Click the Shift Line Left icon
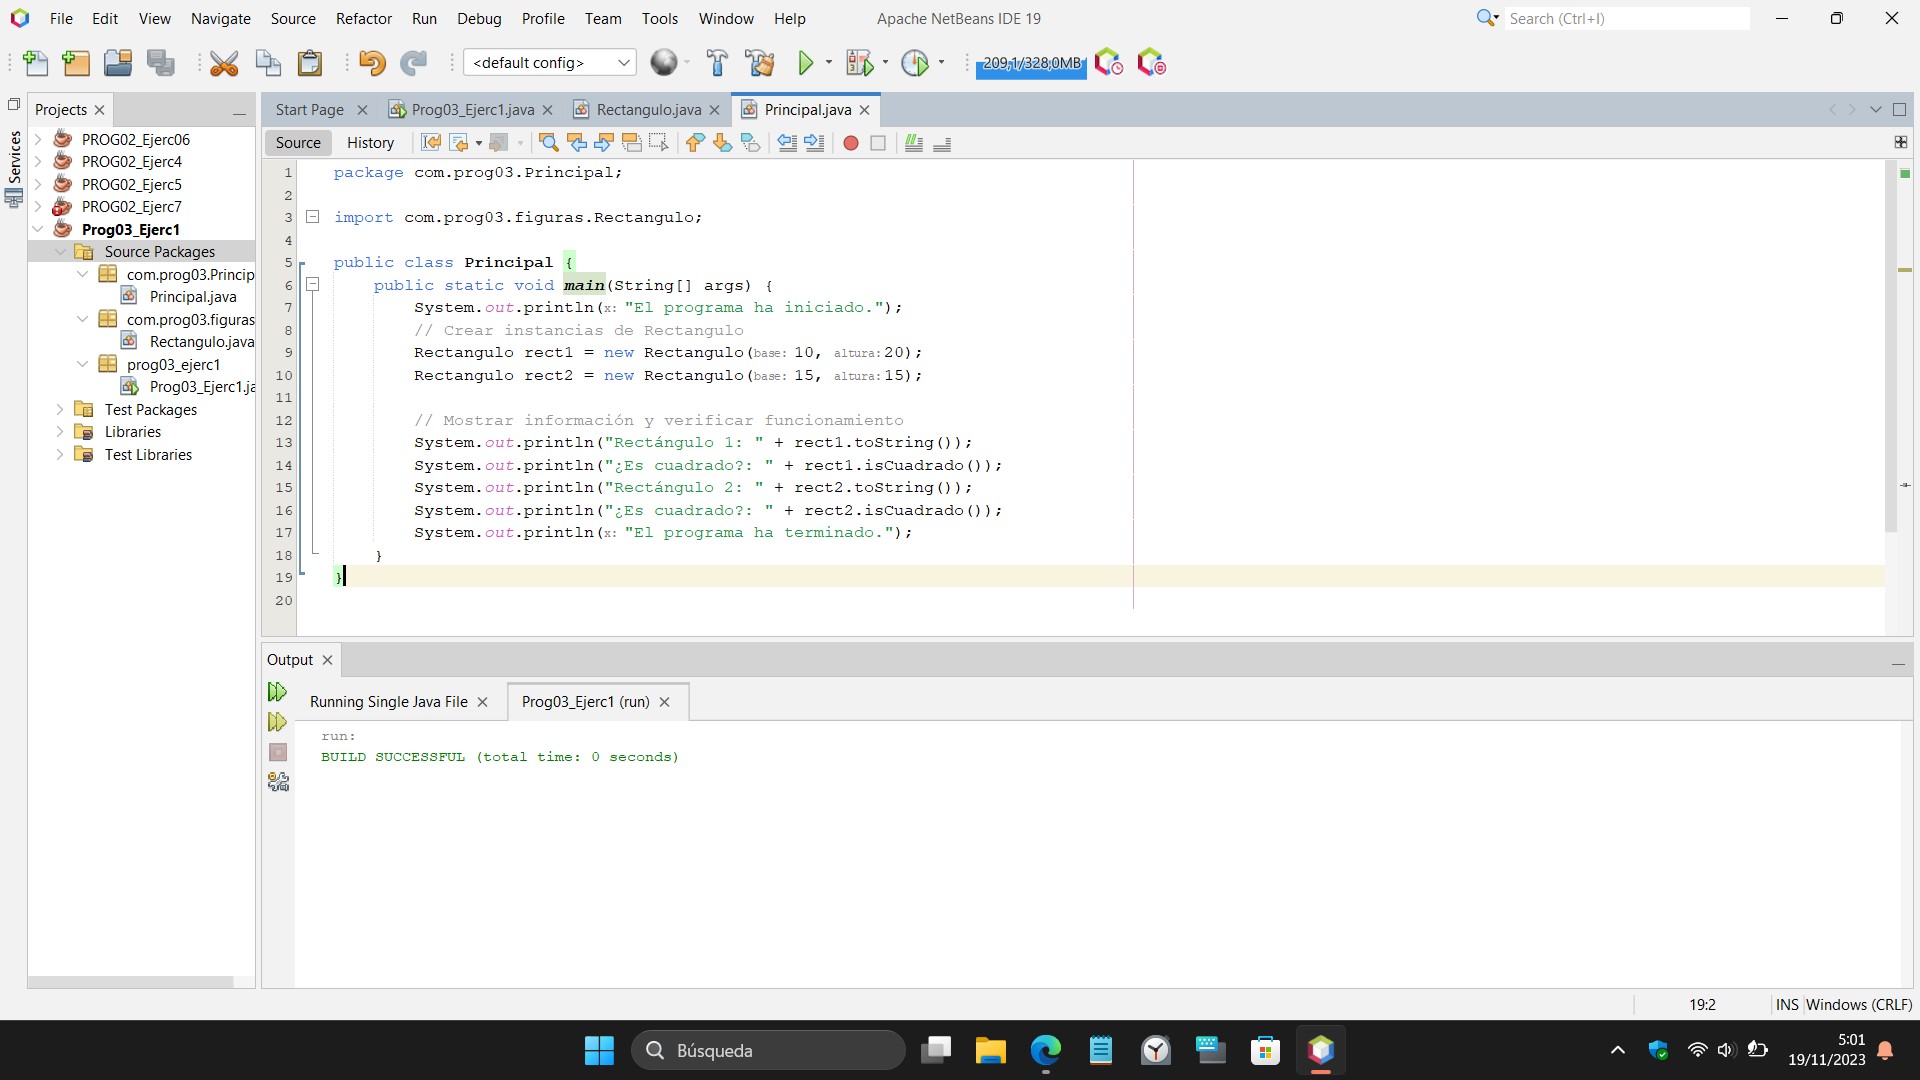The height and width of the screenshot is (1080, 1920). pyautogui.click(x=788, y=143)
